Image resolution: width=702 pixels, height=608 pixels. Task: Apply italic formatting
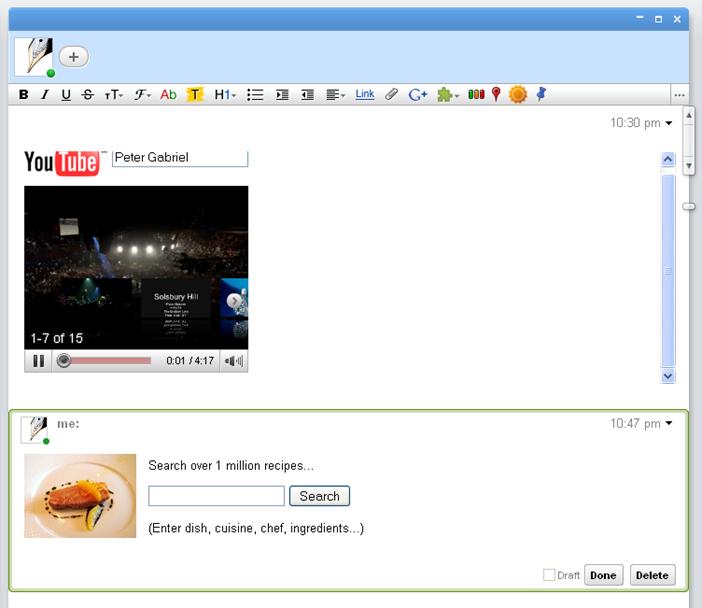coord(45,94)
